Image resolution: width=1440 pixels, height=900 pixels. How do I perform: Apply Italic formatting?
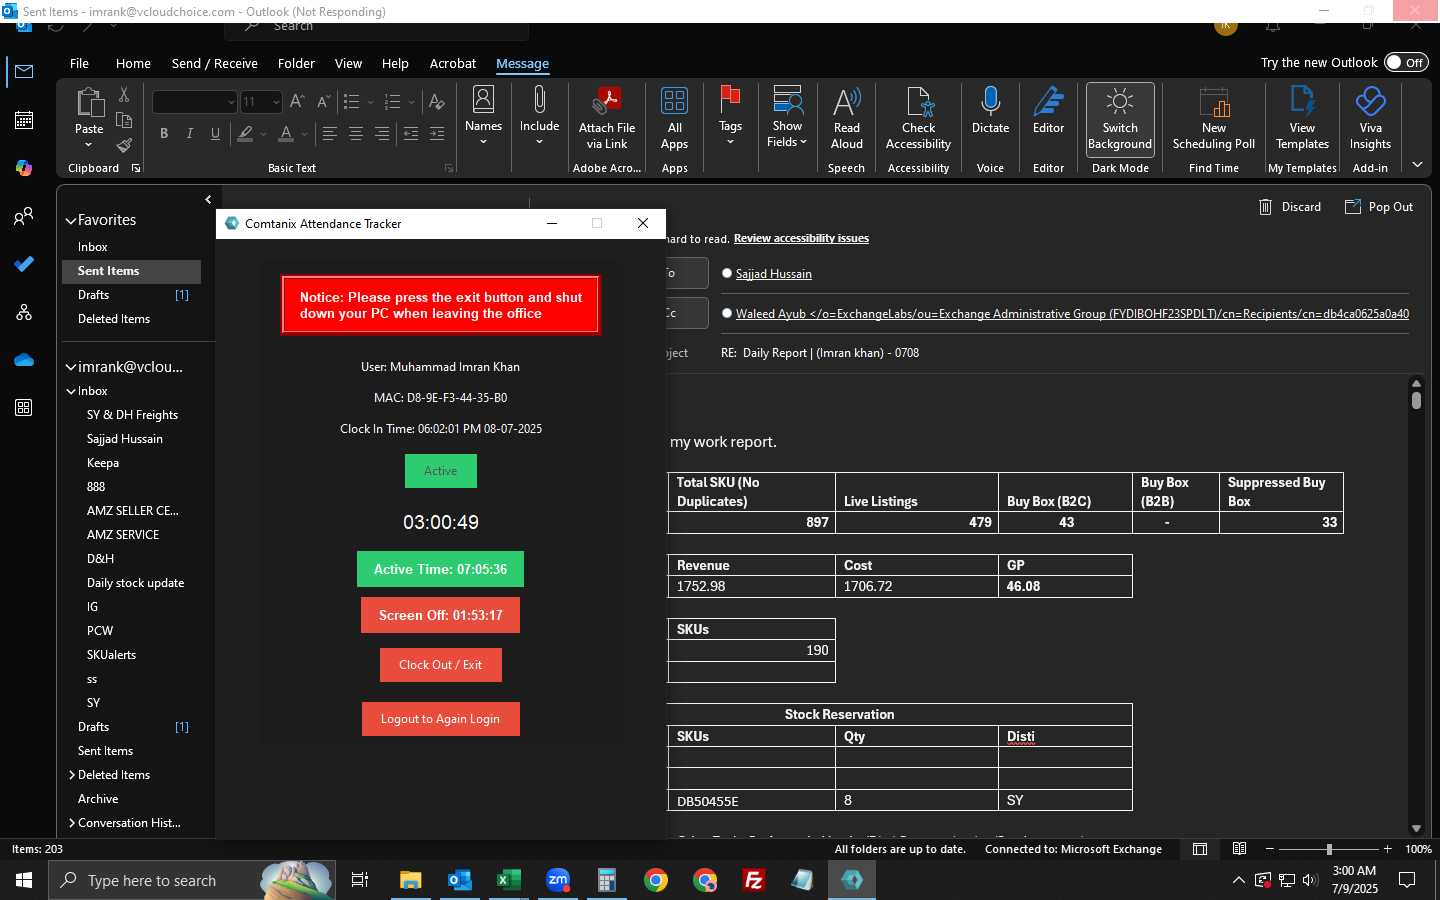tap(189, 133)
